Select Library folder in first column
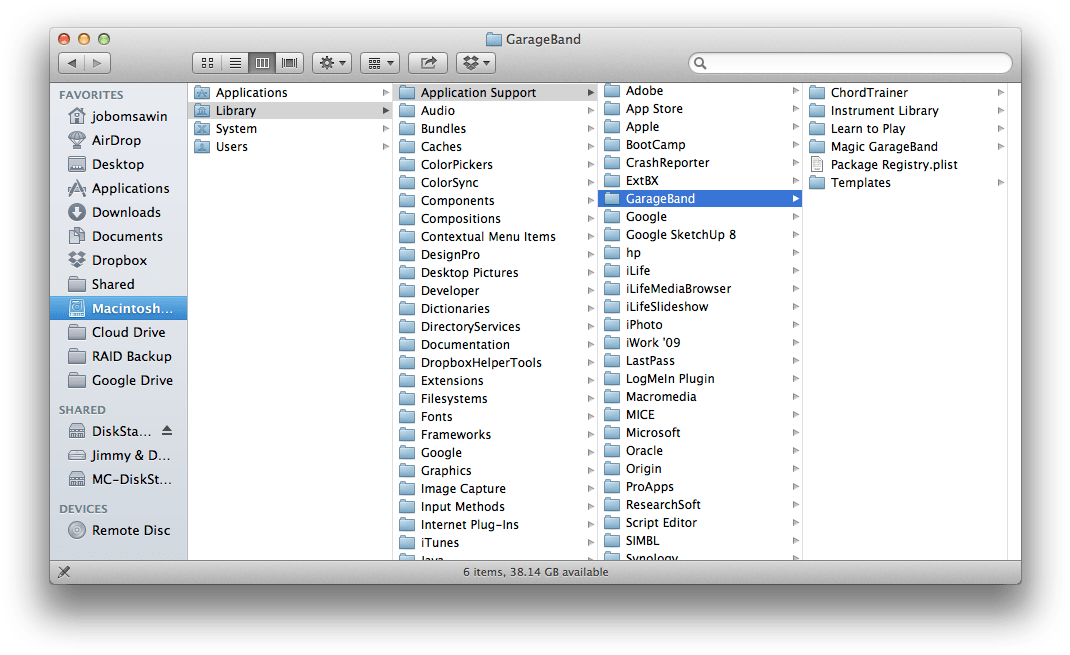1070x655 pixels. pos(290,111)
